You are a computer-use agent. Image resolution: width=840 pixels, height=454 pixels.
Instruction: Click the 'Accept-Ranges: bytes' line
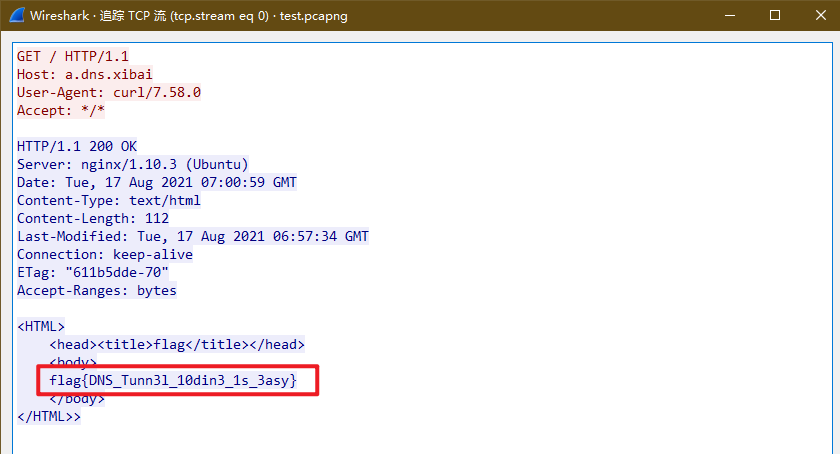(96, 291)
